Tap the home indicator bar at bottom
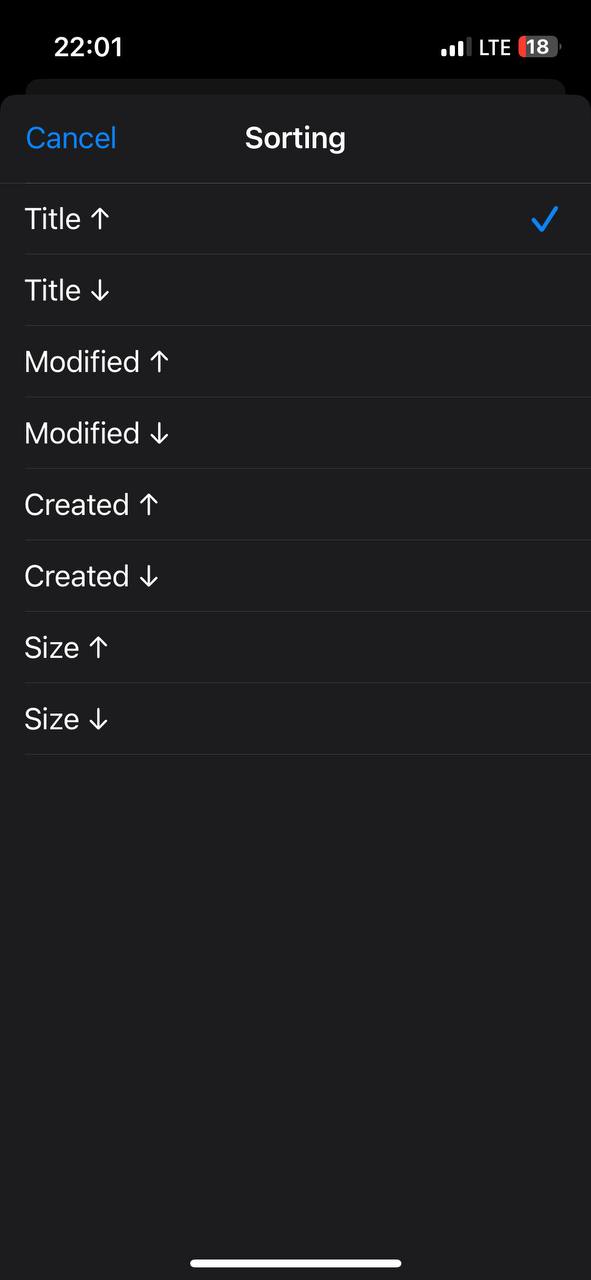This screenshot has height=1280, width=591. (296, 1263)
